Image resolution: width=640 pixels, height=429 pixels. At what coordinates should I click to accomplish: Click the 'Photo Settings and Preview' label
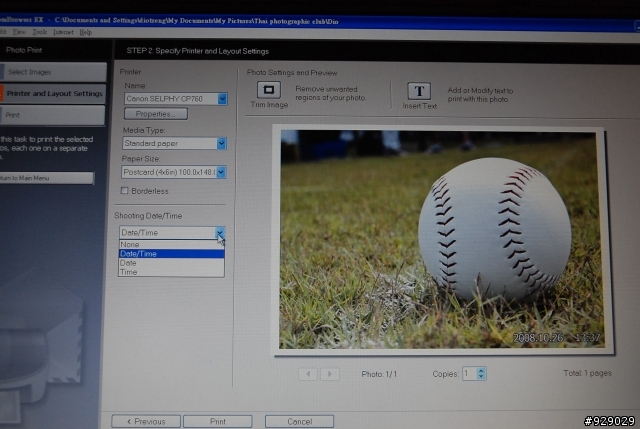[x=292, y=73]
